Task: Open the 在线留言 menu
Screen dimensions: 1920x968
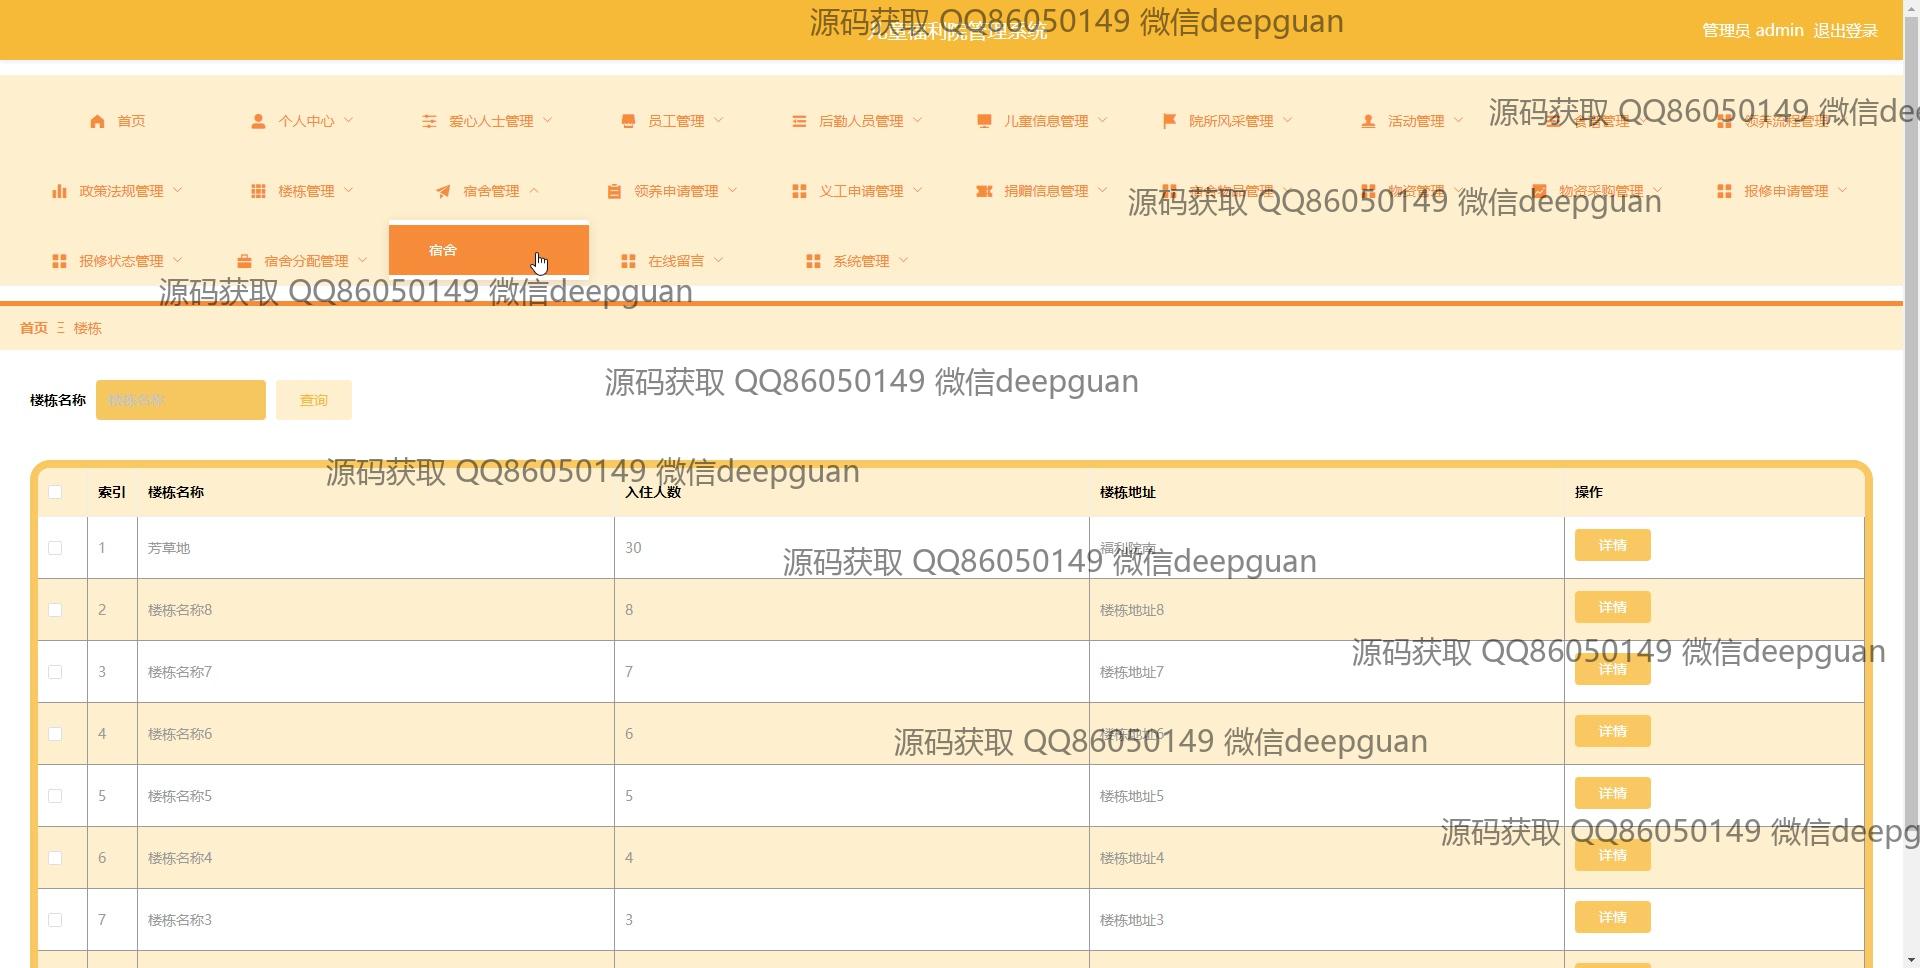Action: pos(675,261)
